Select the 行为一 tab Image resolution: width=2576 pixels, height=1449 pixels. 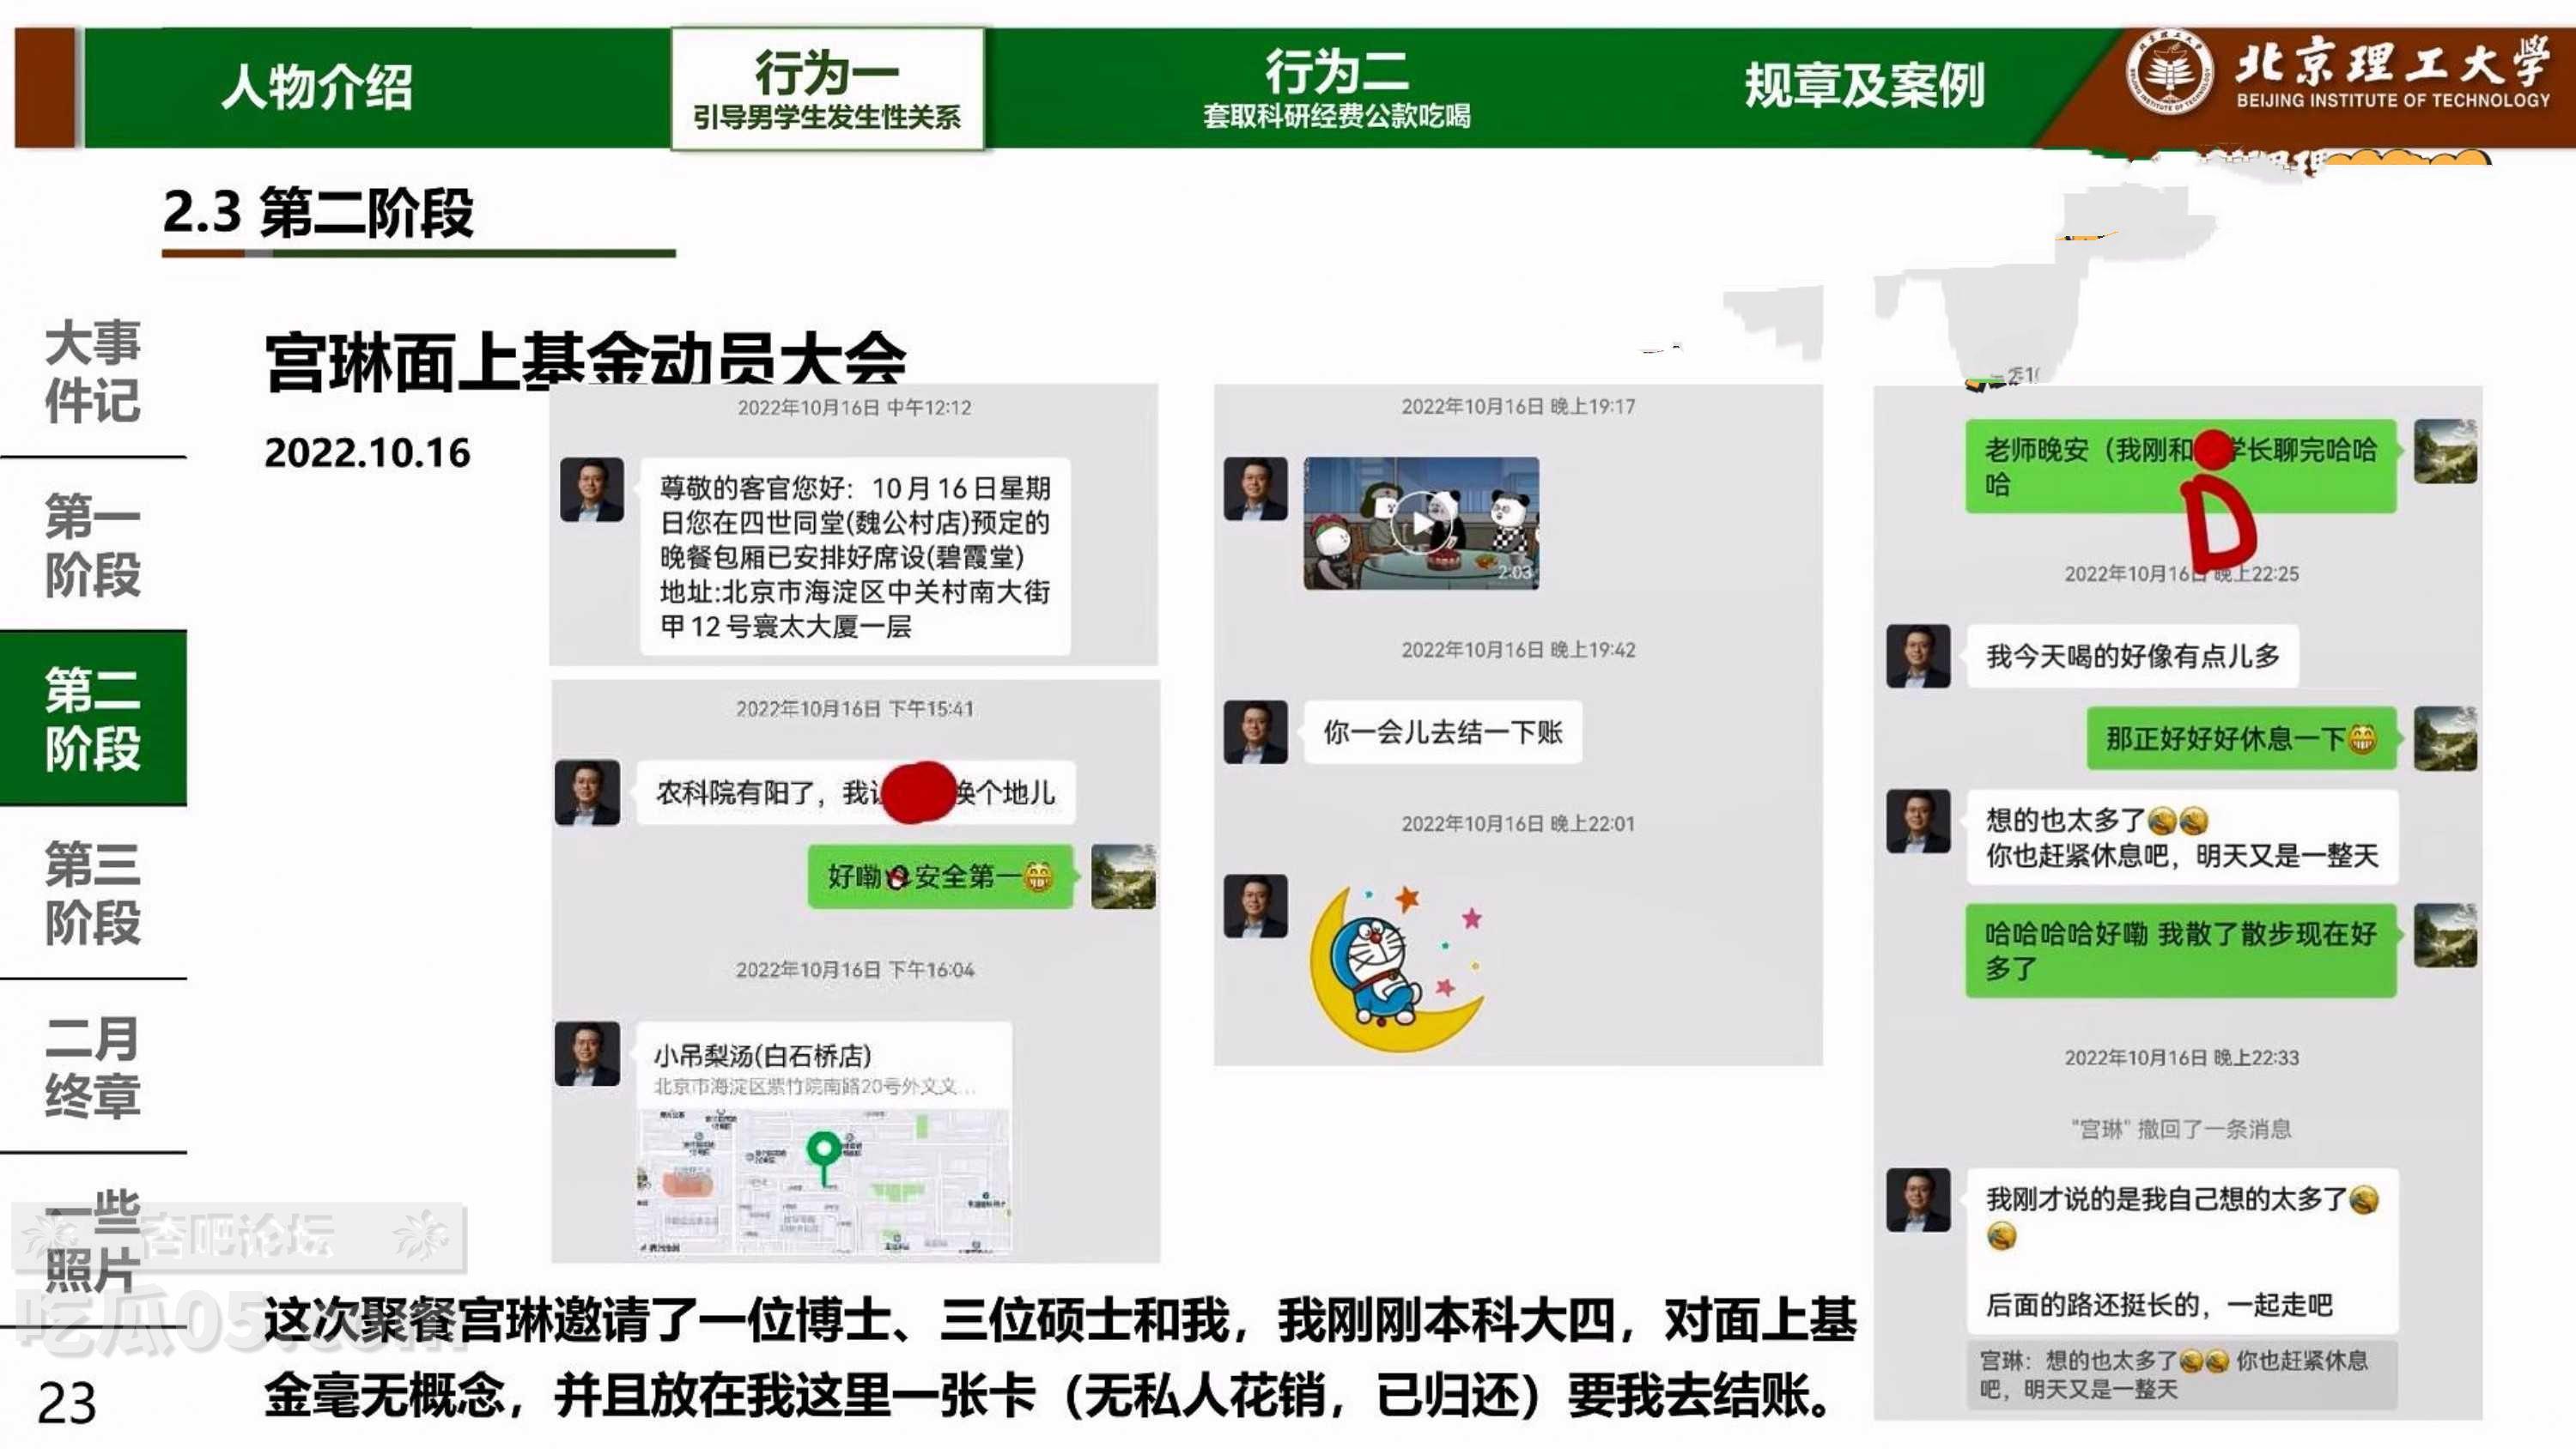827,89
